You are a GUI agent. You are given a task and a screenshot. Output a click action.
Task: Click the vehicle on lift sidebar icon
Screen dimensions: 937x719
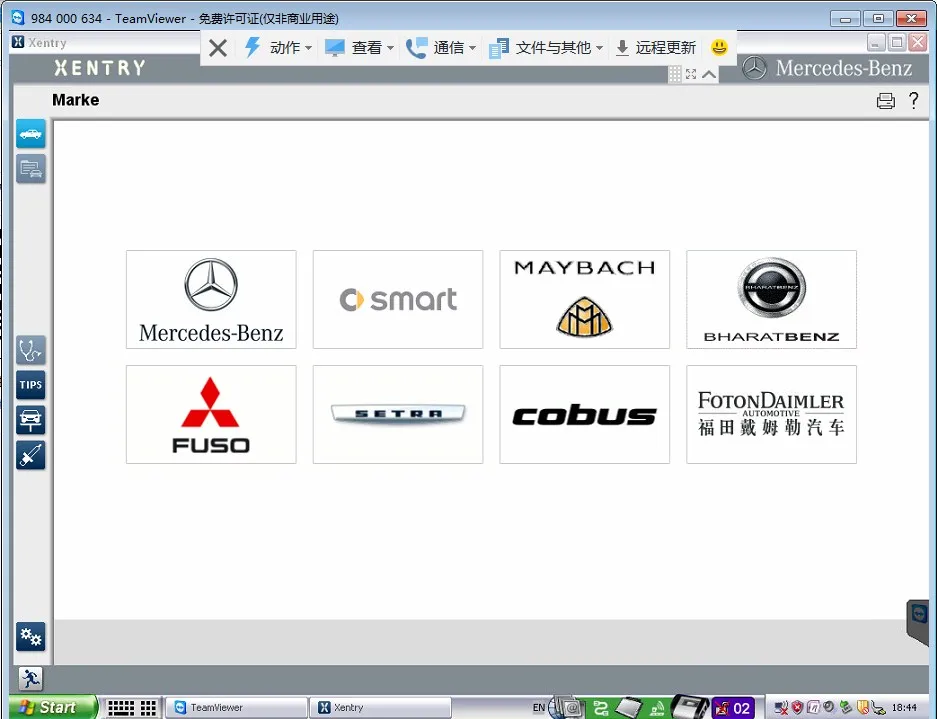(x=30, y=420)
